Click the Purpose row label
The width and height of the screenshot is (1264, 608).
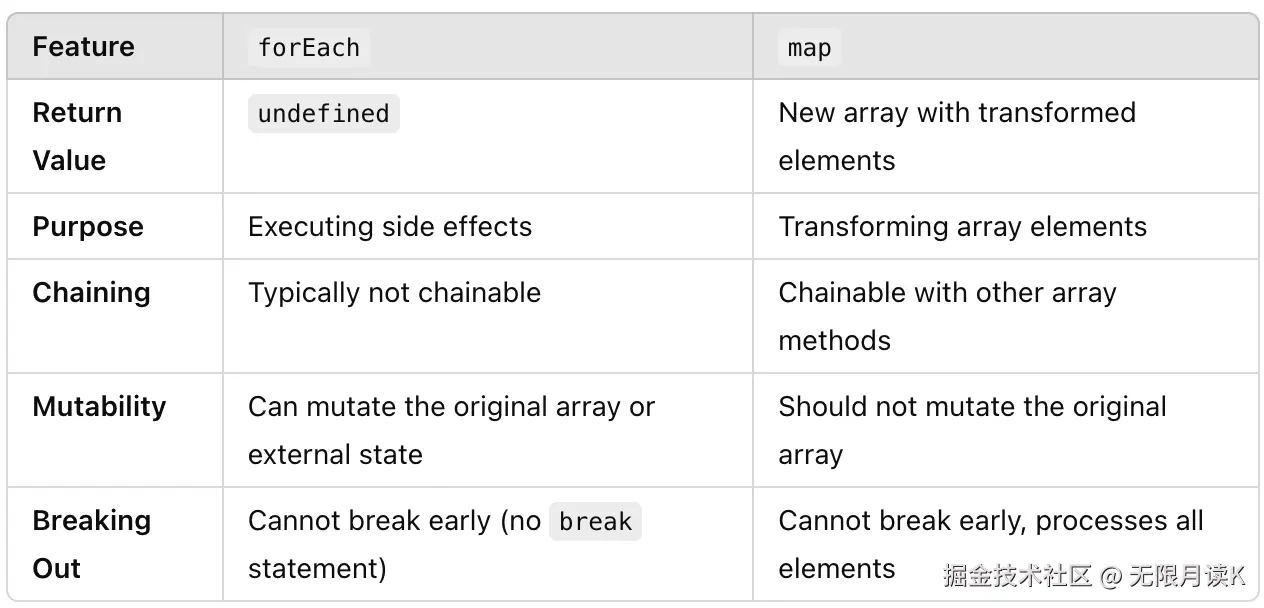[x=88, y=227]
